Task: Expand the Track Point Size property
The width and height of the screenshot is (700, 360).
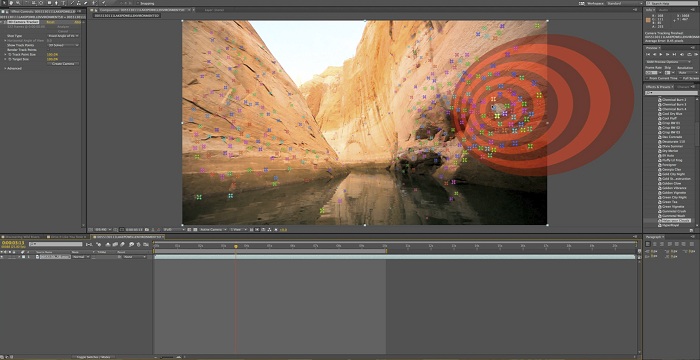Action: click(x=5, y=54)
